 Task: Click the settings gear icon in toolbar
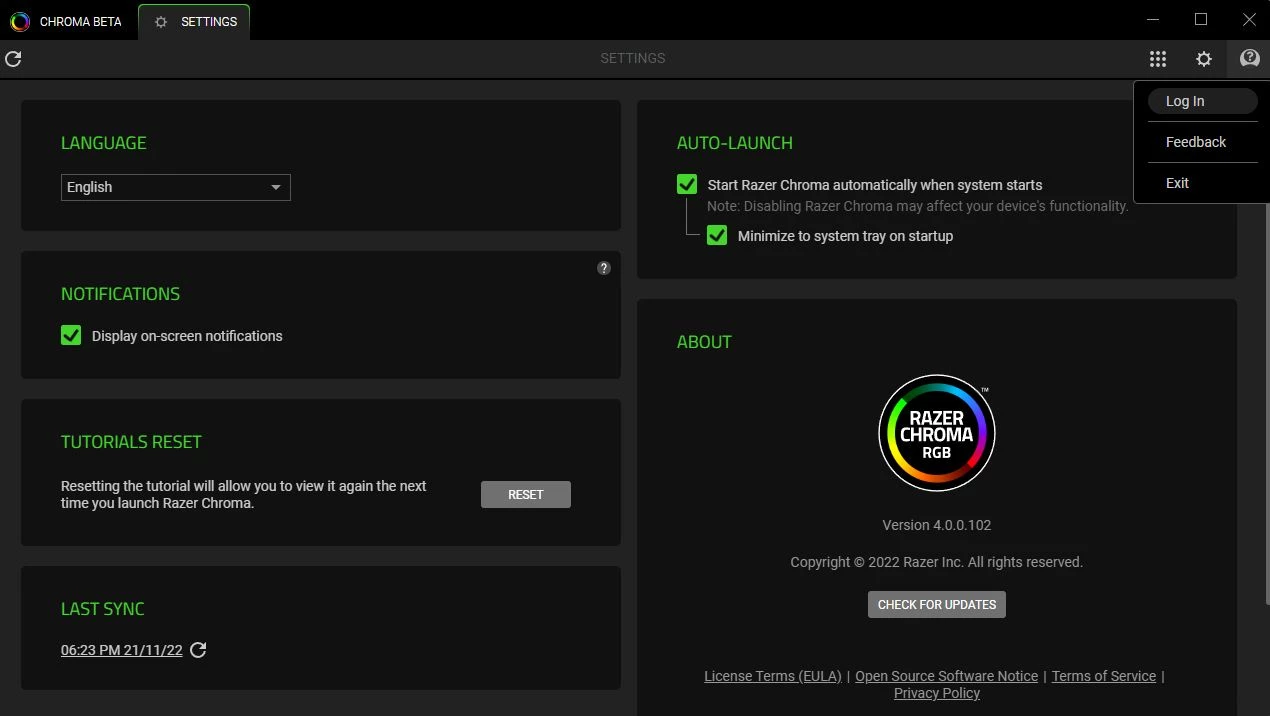1204,59
